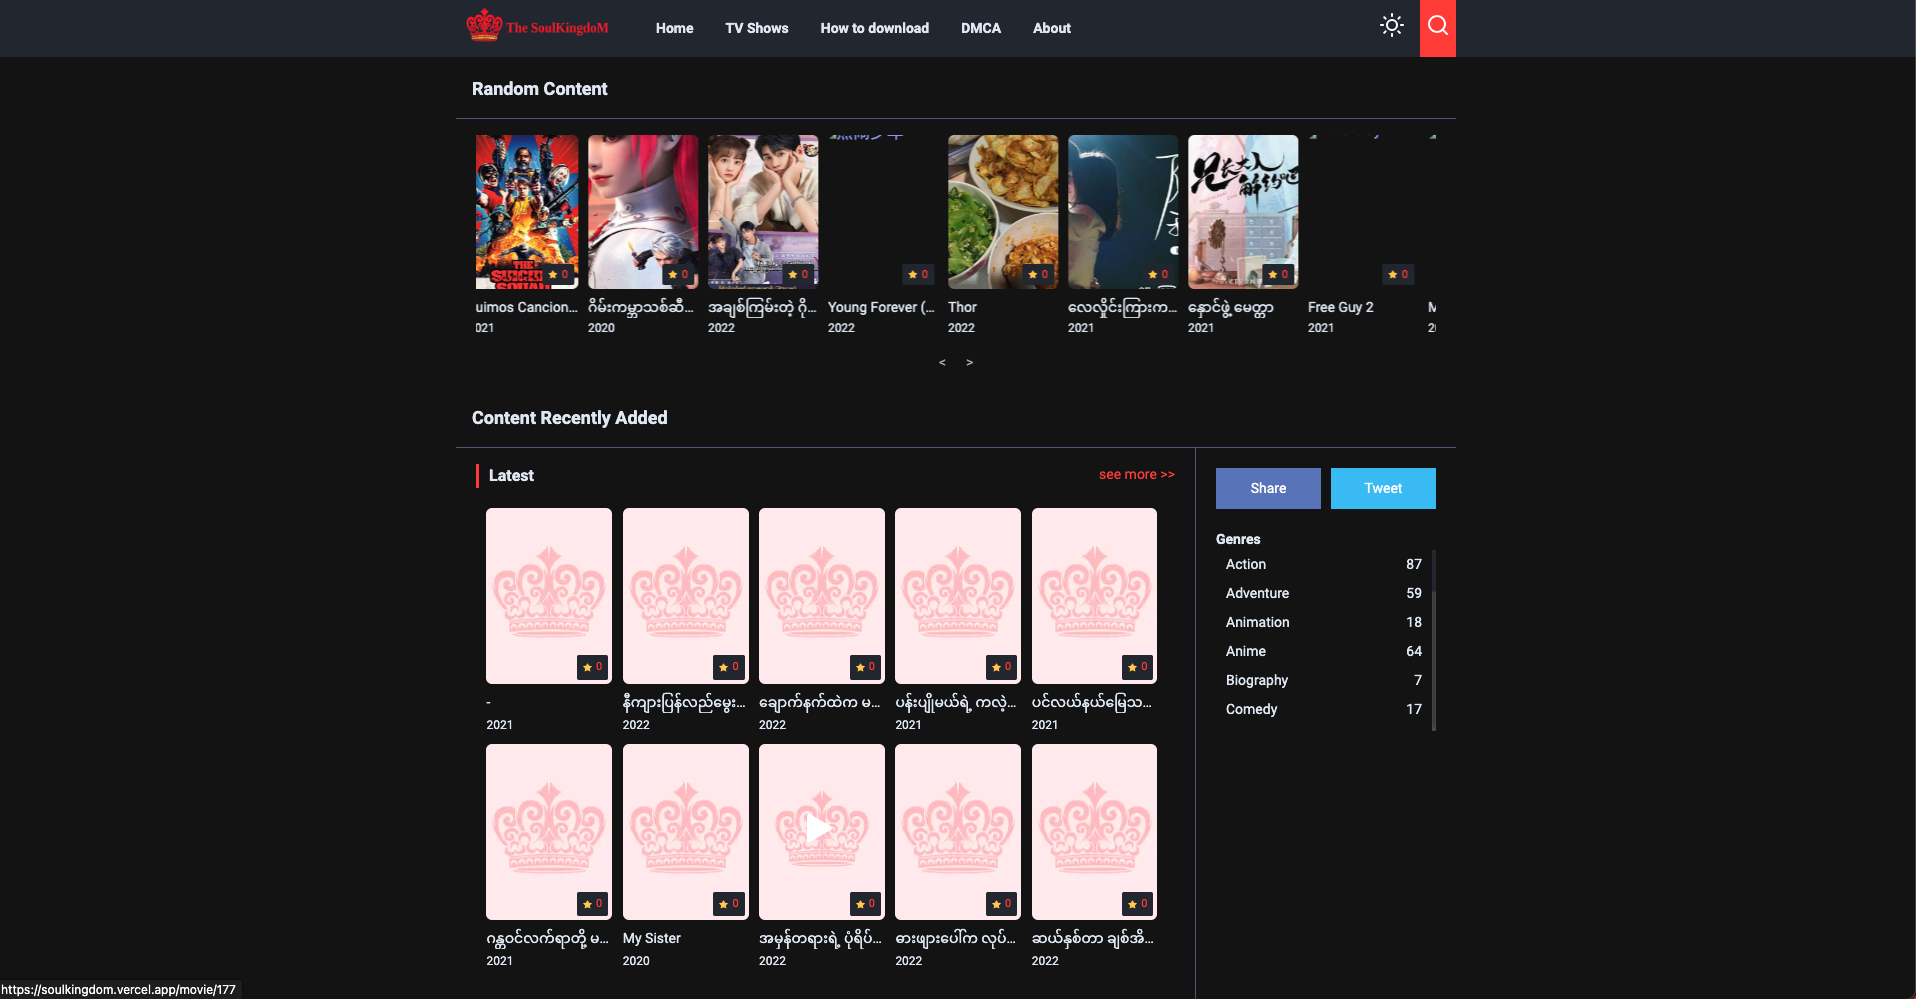The height and width of the screenshot is (999, 1916).
Task: Click the Share button
Action: pos(1267,488)
